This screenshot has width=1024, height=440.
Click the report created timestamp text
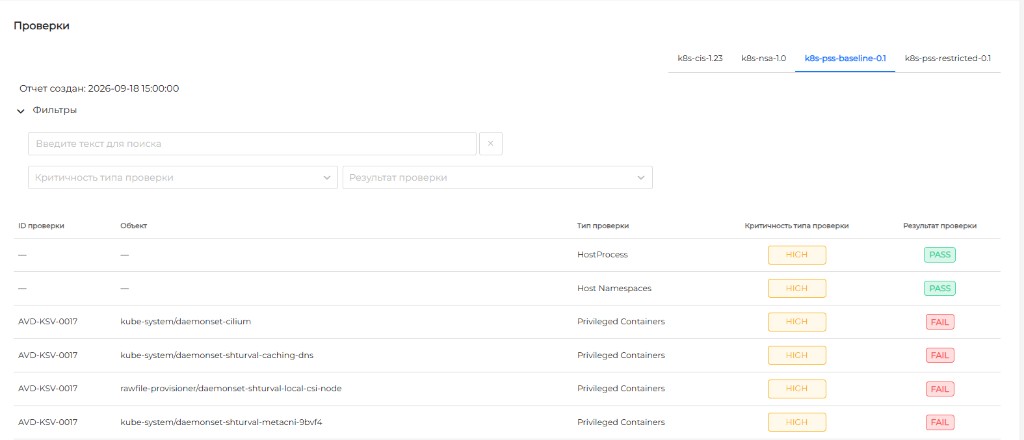coord(99,89)
